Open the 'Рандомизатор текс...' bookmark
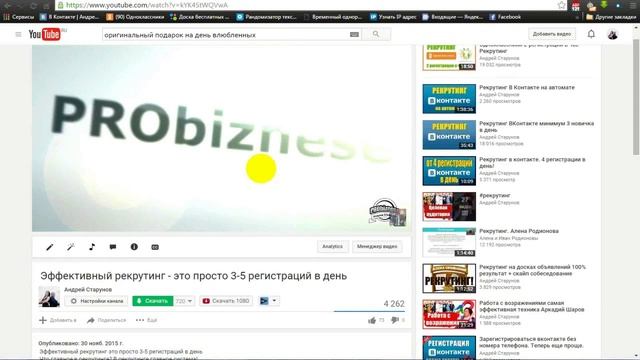The width and height of the screenshot is (640, 360). point(267,17)
